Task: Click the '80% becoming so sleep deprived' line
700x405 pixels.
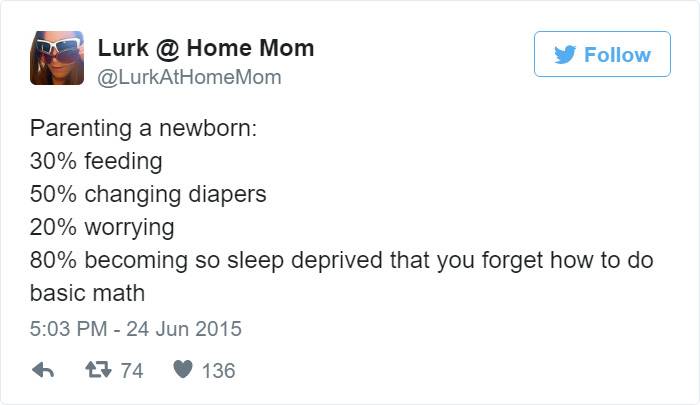Action: (342, 260)
